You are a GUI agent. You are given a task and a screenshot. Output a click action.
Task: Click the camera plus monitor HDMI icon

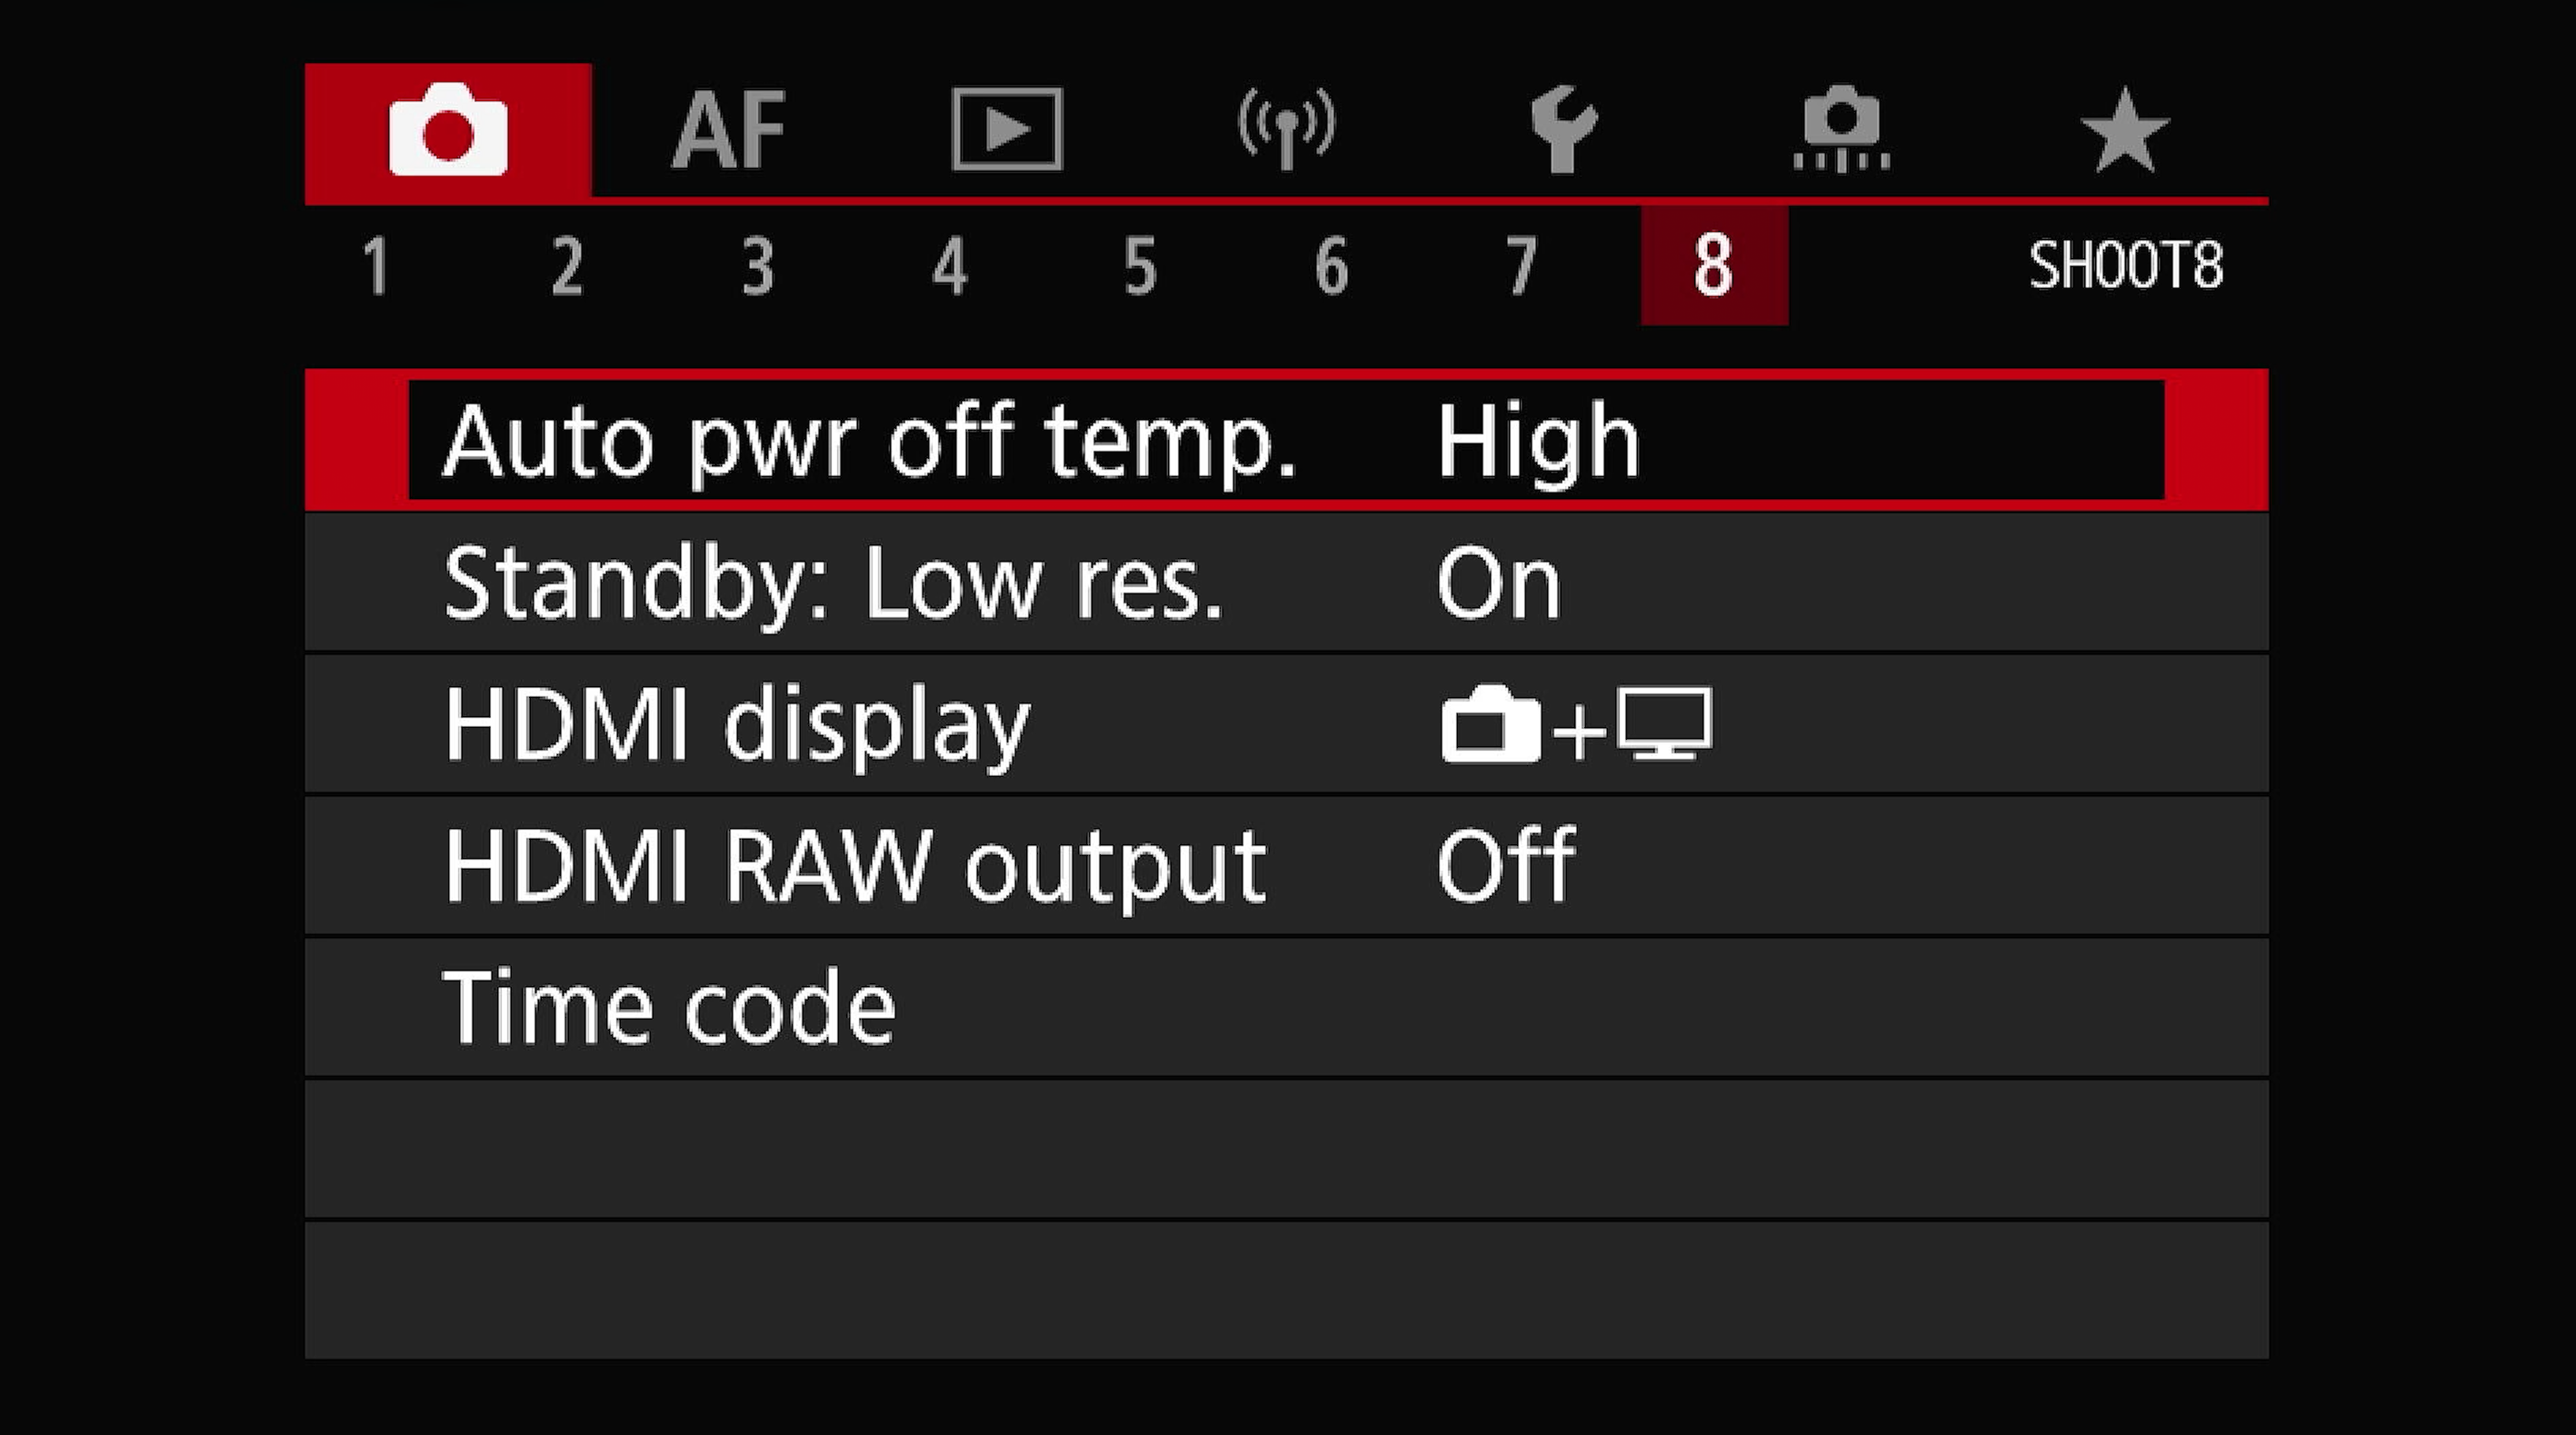click(1576, 725)
